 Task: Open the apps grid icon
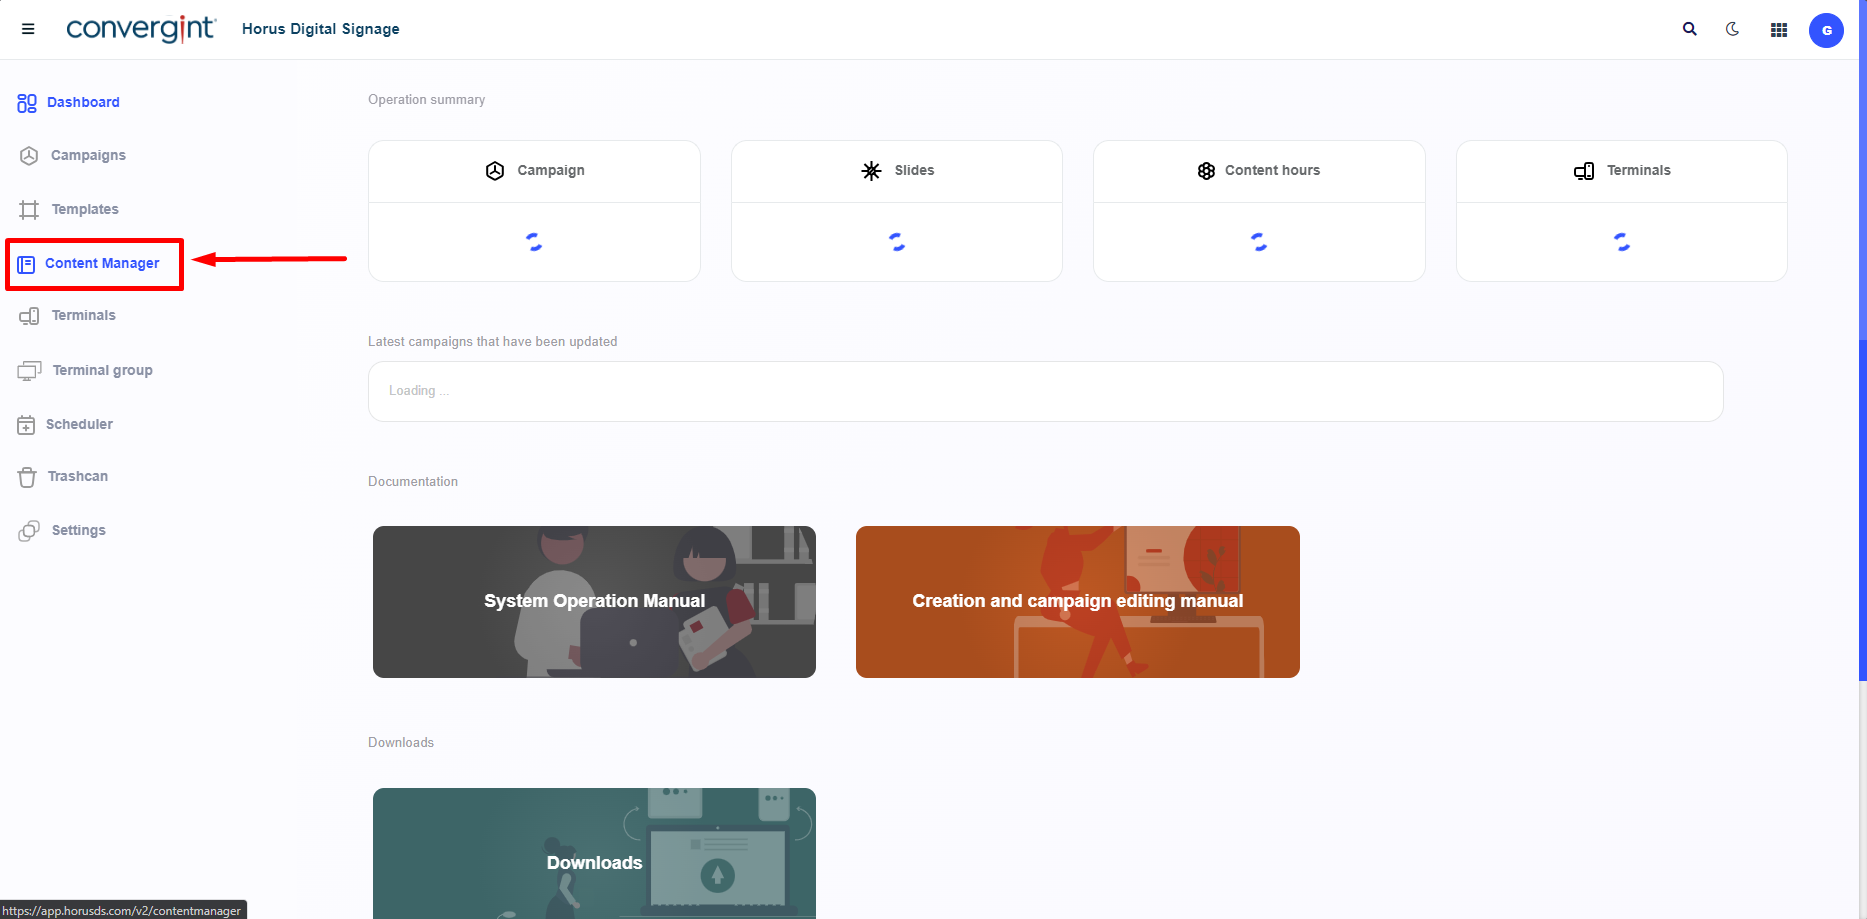(x=1778, y=30)
